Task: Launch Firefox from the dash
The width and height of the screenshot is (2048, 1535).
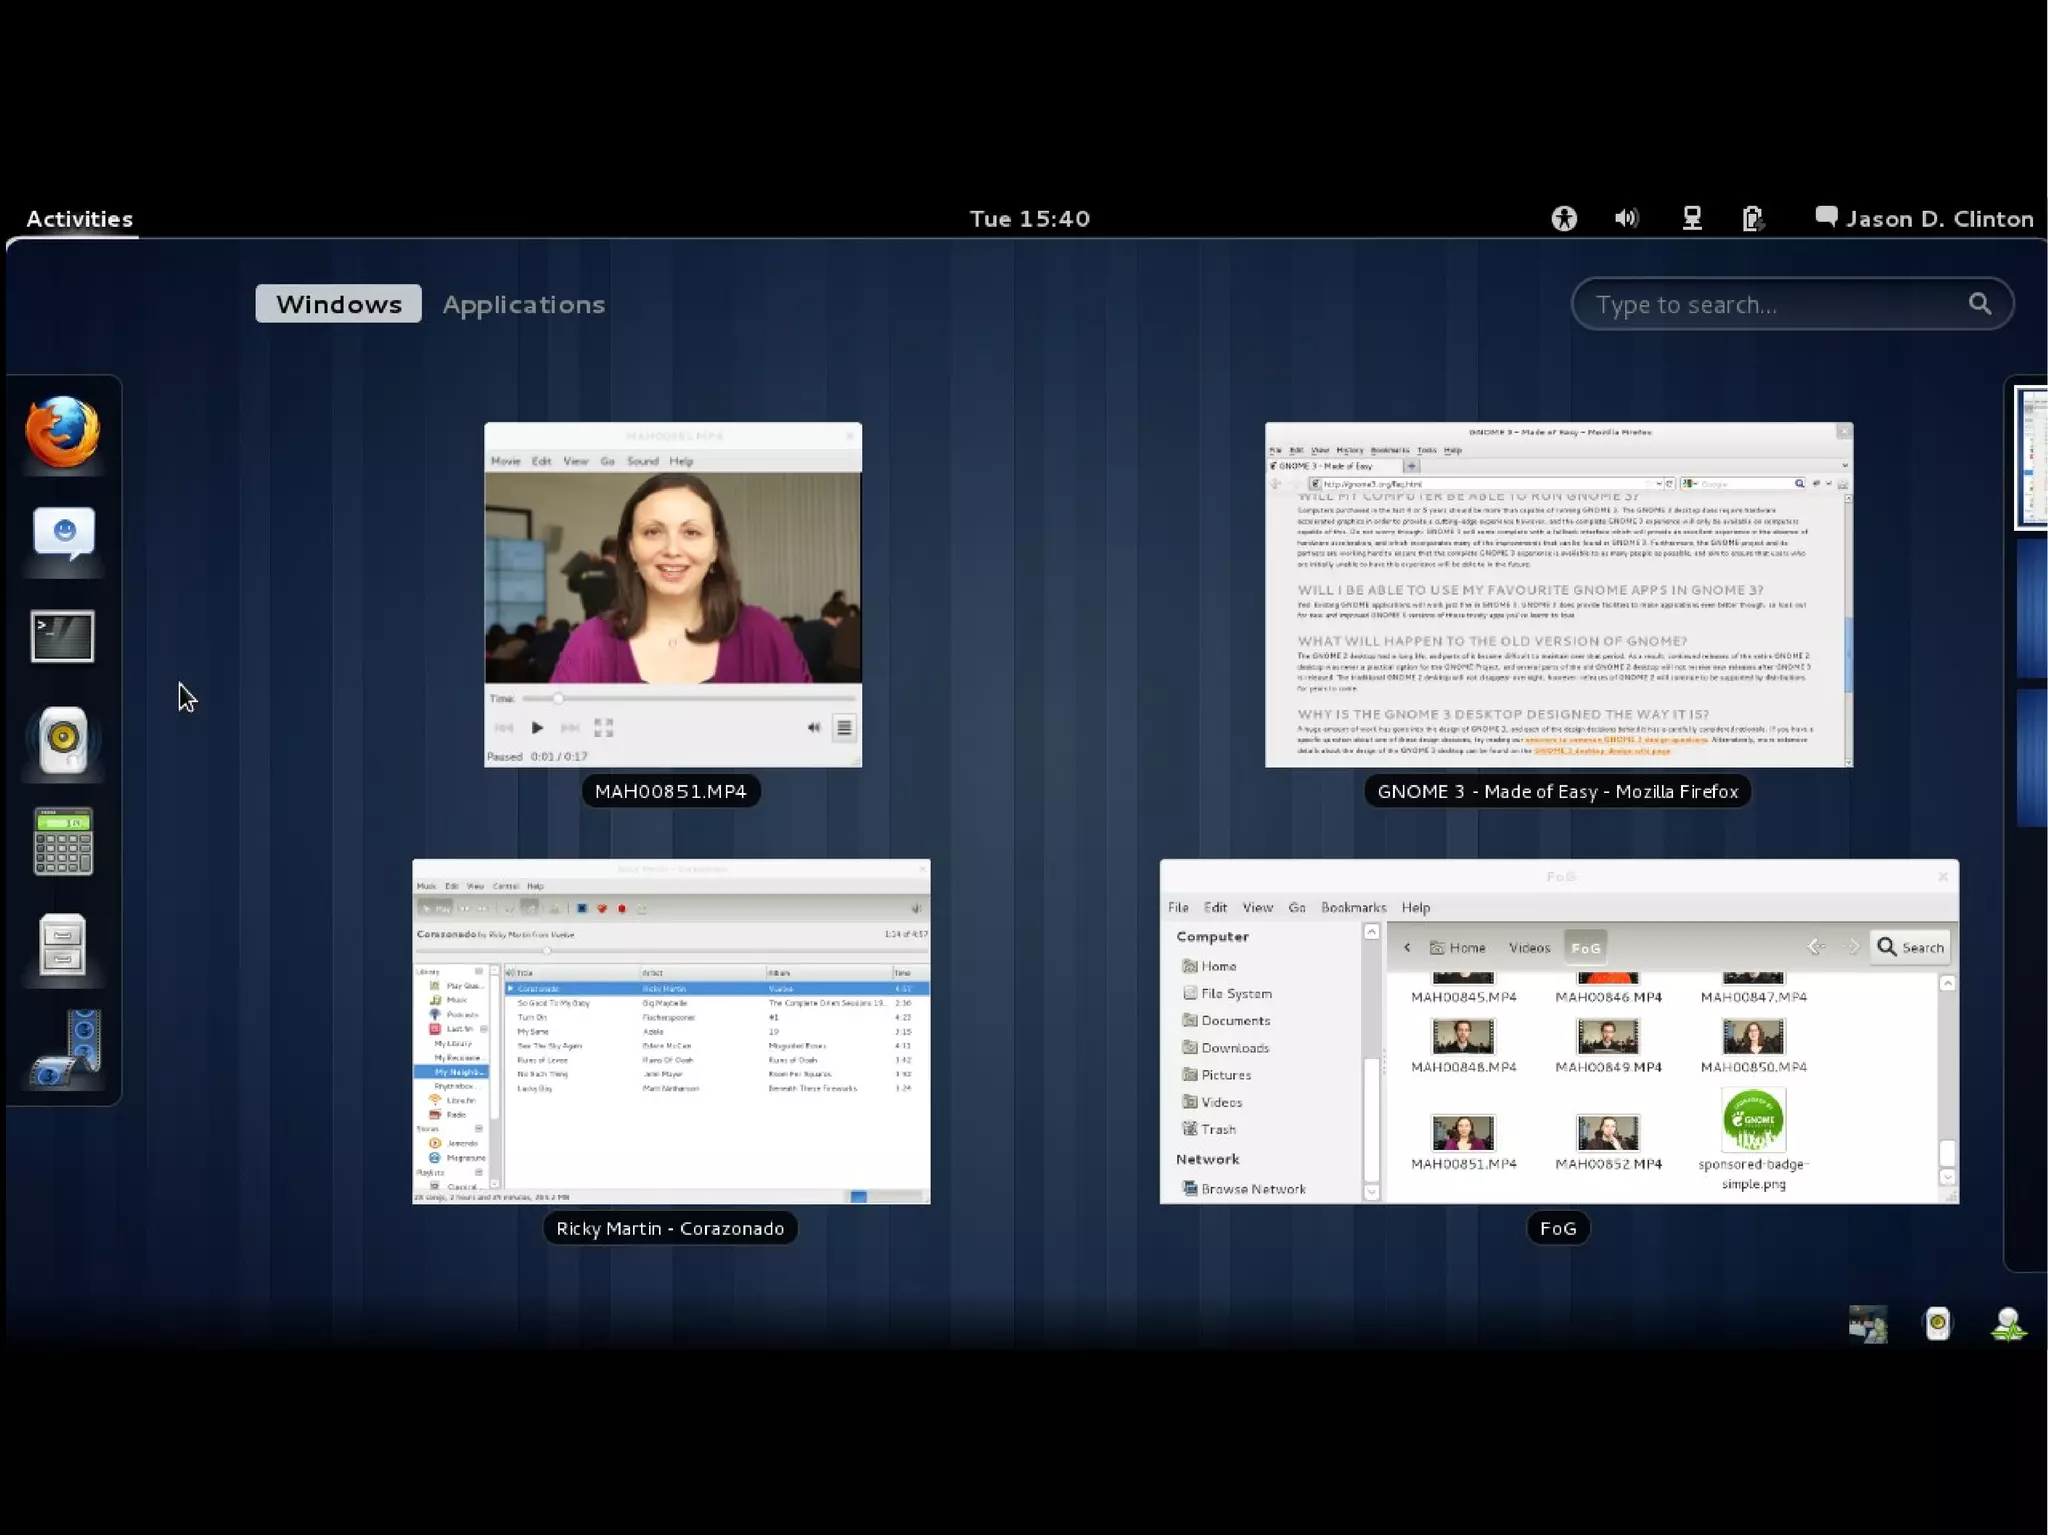Action: pyautogui.click(x=62, y=433)
